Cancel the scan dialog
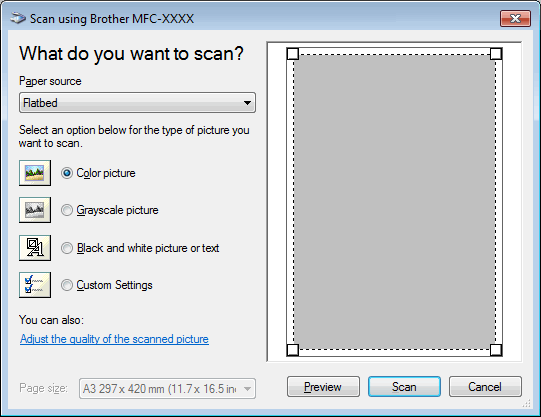Viewport: 541px width, 417px height. [485, 387]
